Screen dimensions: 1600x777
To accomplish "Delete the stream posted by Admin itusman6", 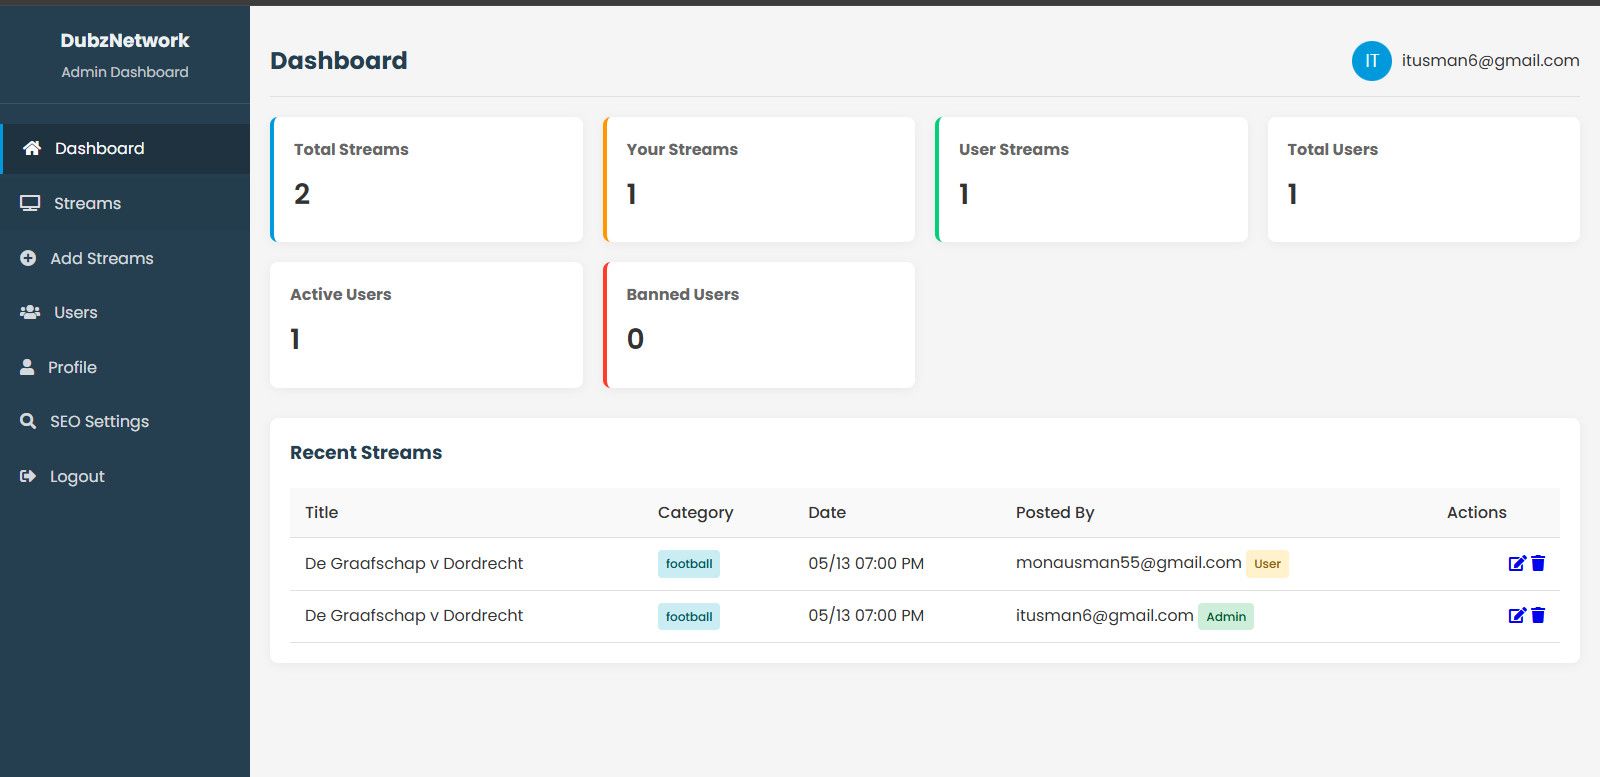I will [1538, 615].
